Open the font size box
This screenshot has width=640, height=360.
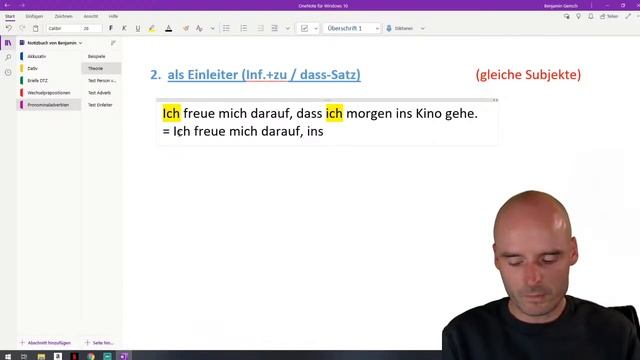pyautogui.click(x=92, y=28)
